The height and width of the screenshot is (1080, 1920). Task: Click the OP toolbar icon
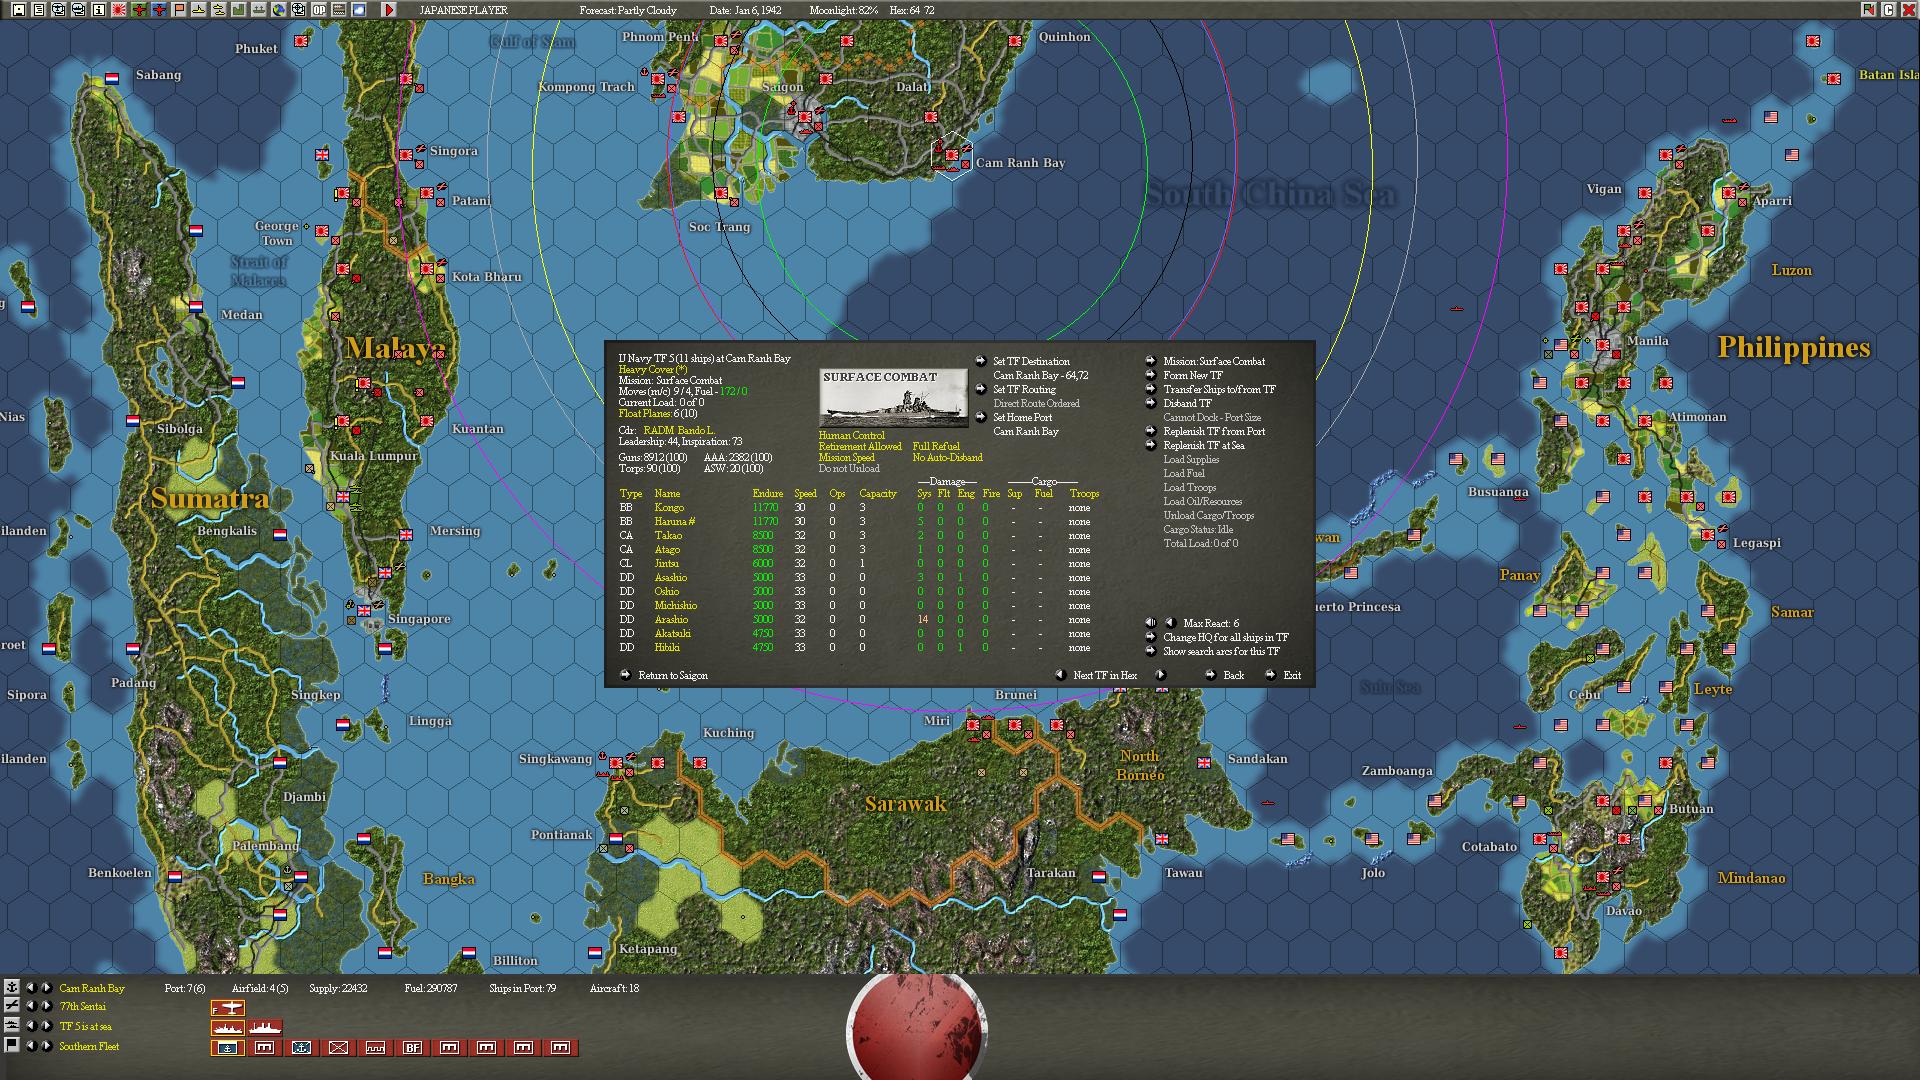coord(319,10)
